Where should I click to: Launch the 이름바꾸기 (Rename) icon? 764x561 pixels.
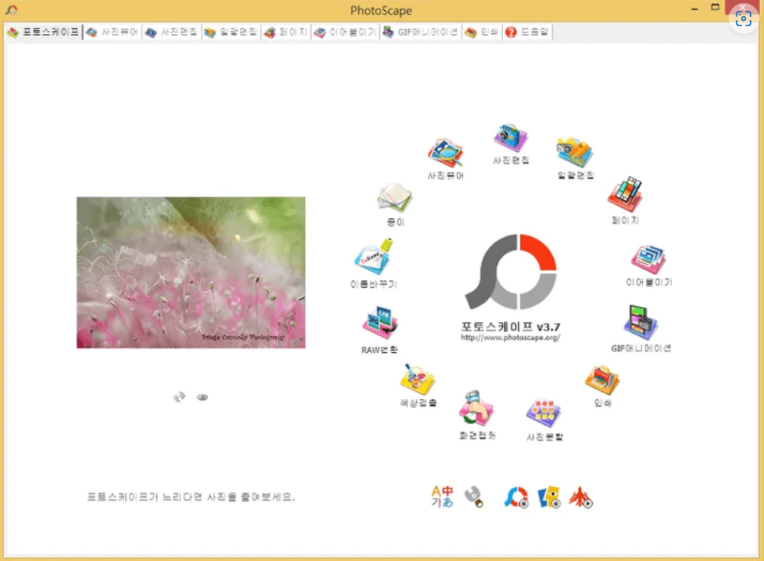click(373, 256)
